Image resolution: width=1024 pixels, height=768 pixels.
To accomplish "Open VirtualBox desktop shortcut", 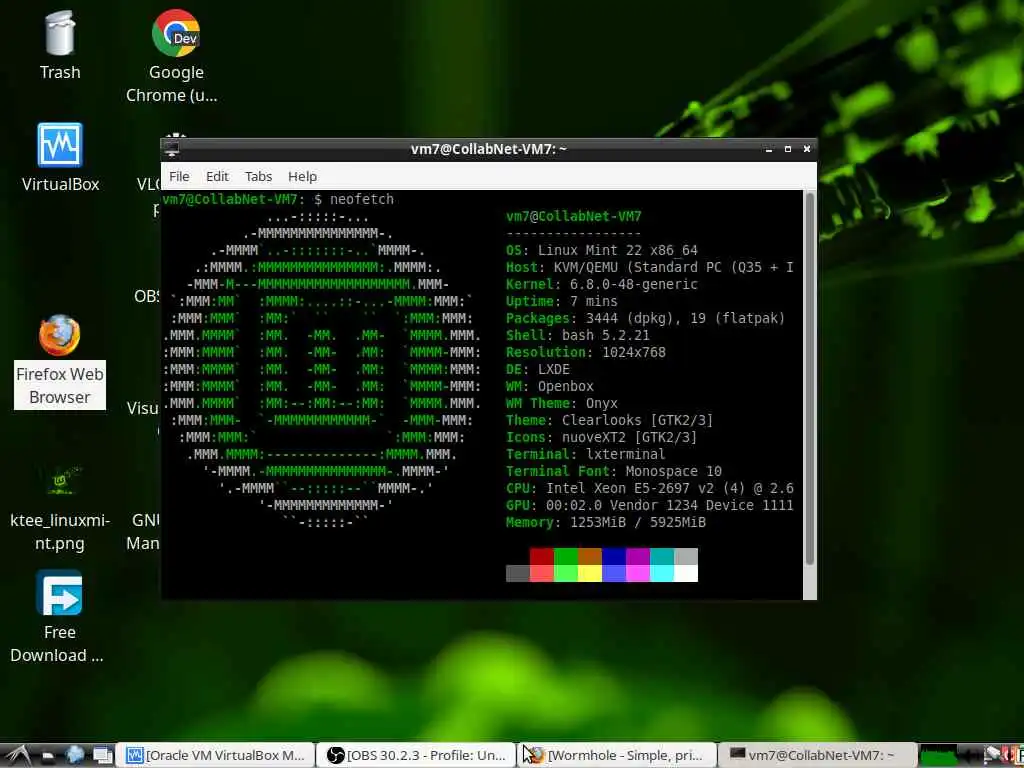I will 60,157.
